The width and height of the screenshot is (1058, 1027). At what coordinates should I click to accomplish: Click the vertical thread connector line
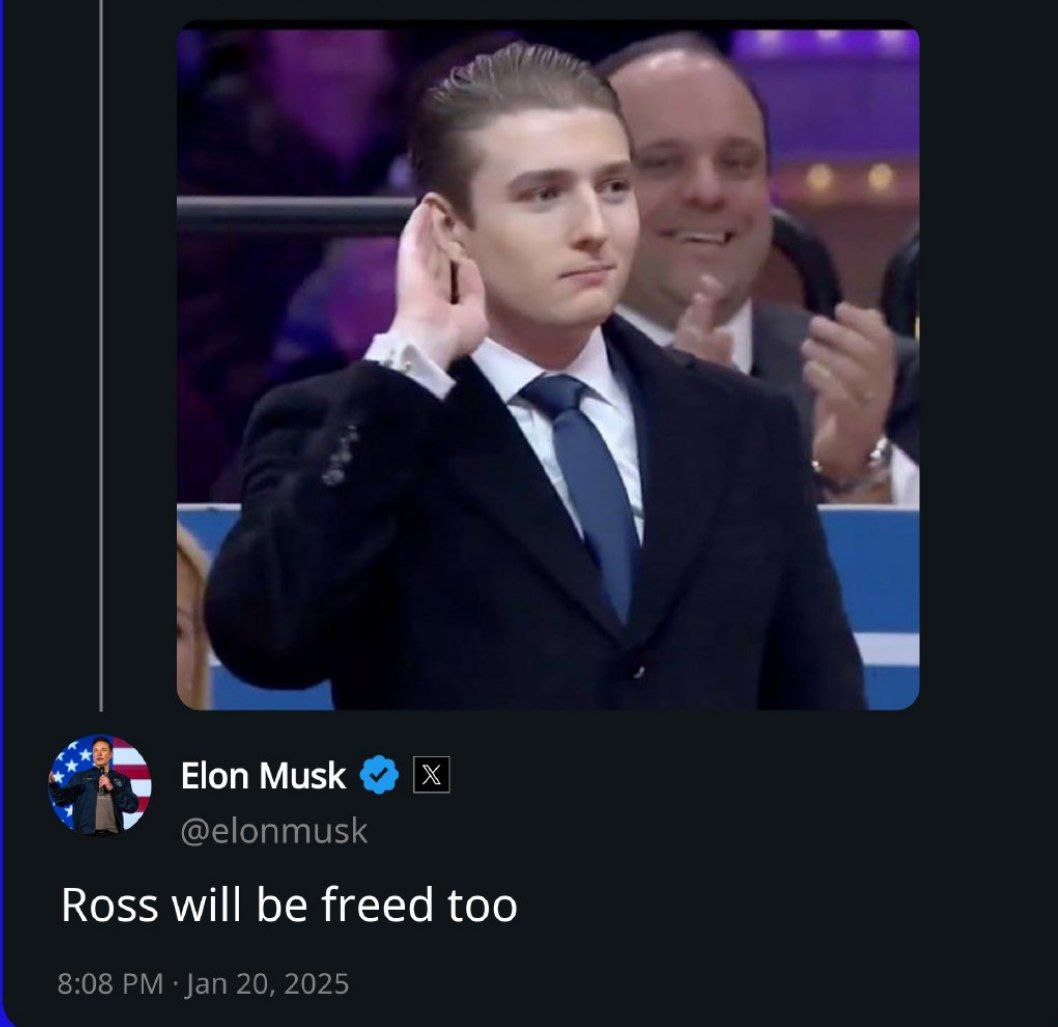101,356
